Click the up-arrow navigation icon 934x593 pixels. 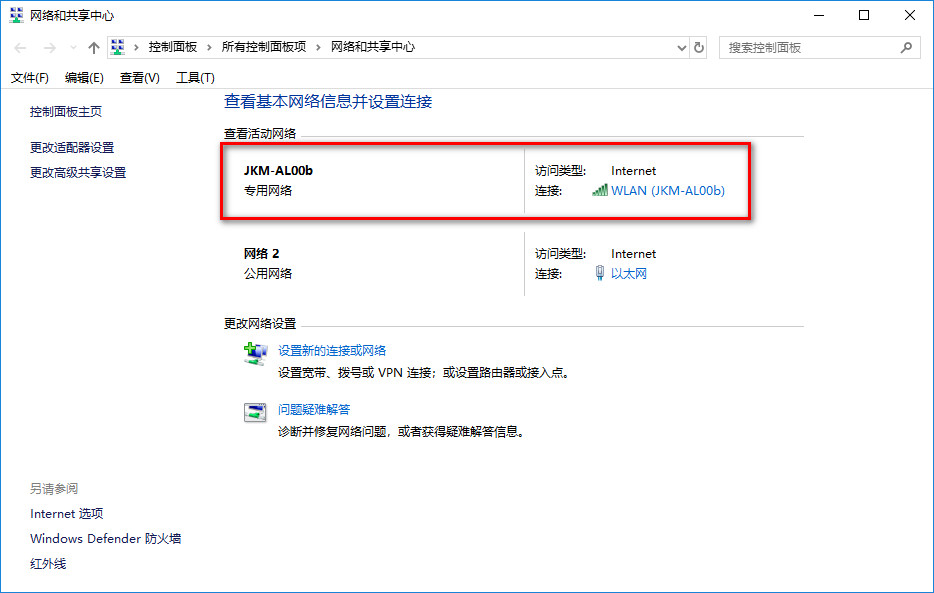coord(93,46)
